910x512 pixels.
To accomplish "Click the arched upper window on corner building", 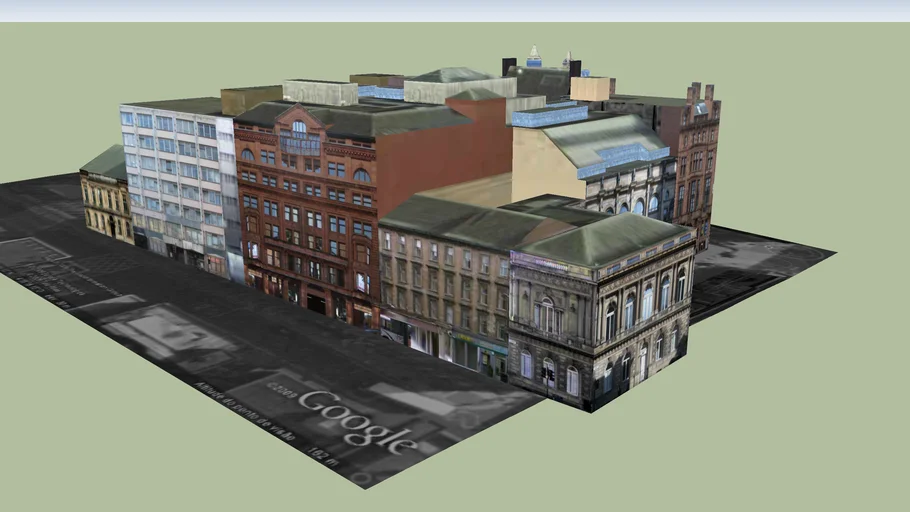I will [545, 313].
